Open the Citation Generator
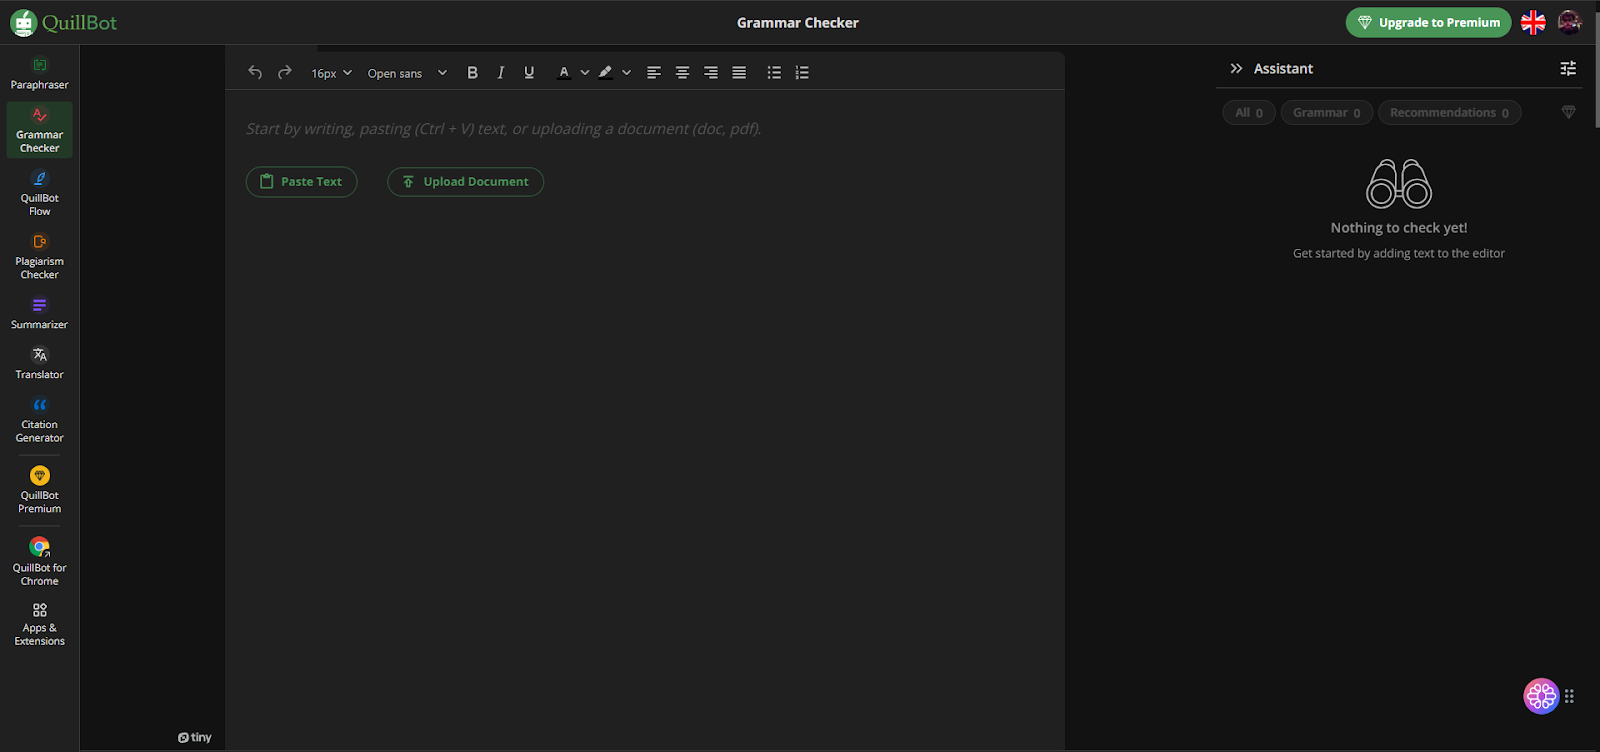The width and height of the screenshot is (1600, 752). coord(39,420)
